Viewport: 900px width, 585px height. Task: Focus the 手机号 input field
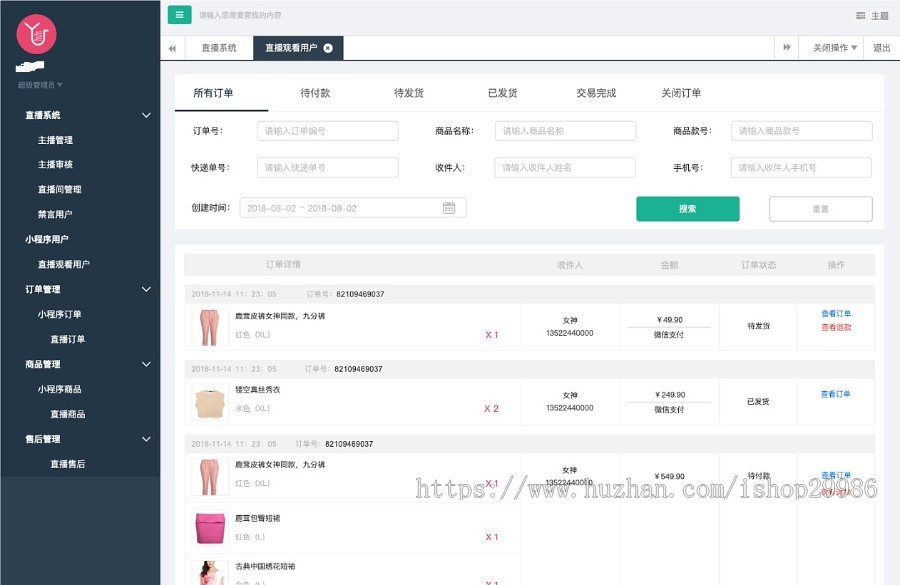point(801,168)
